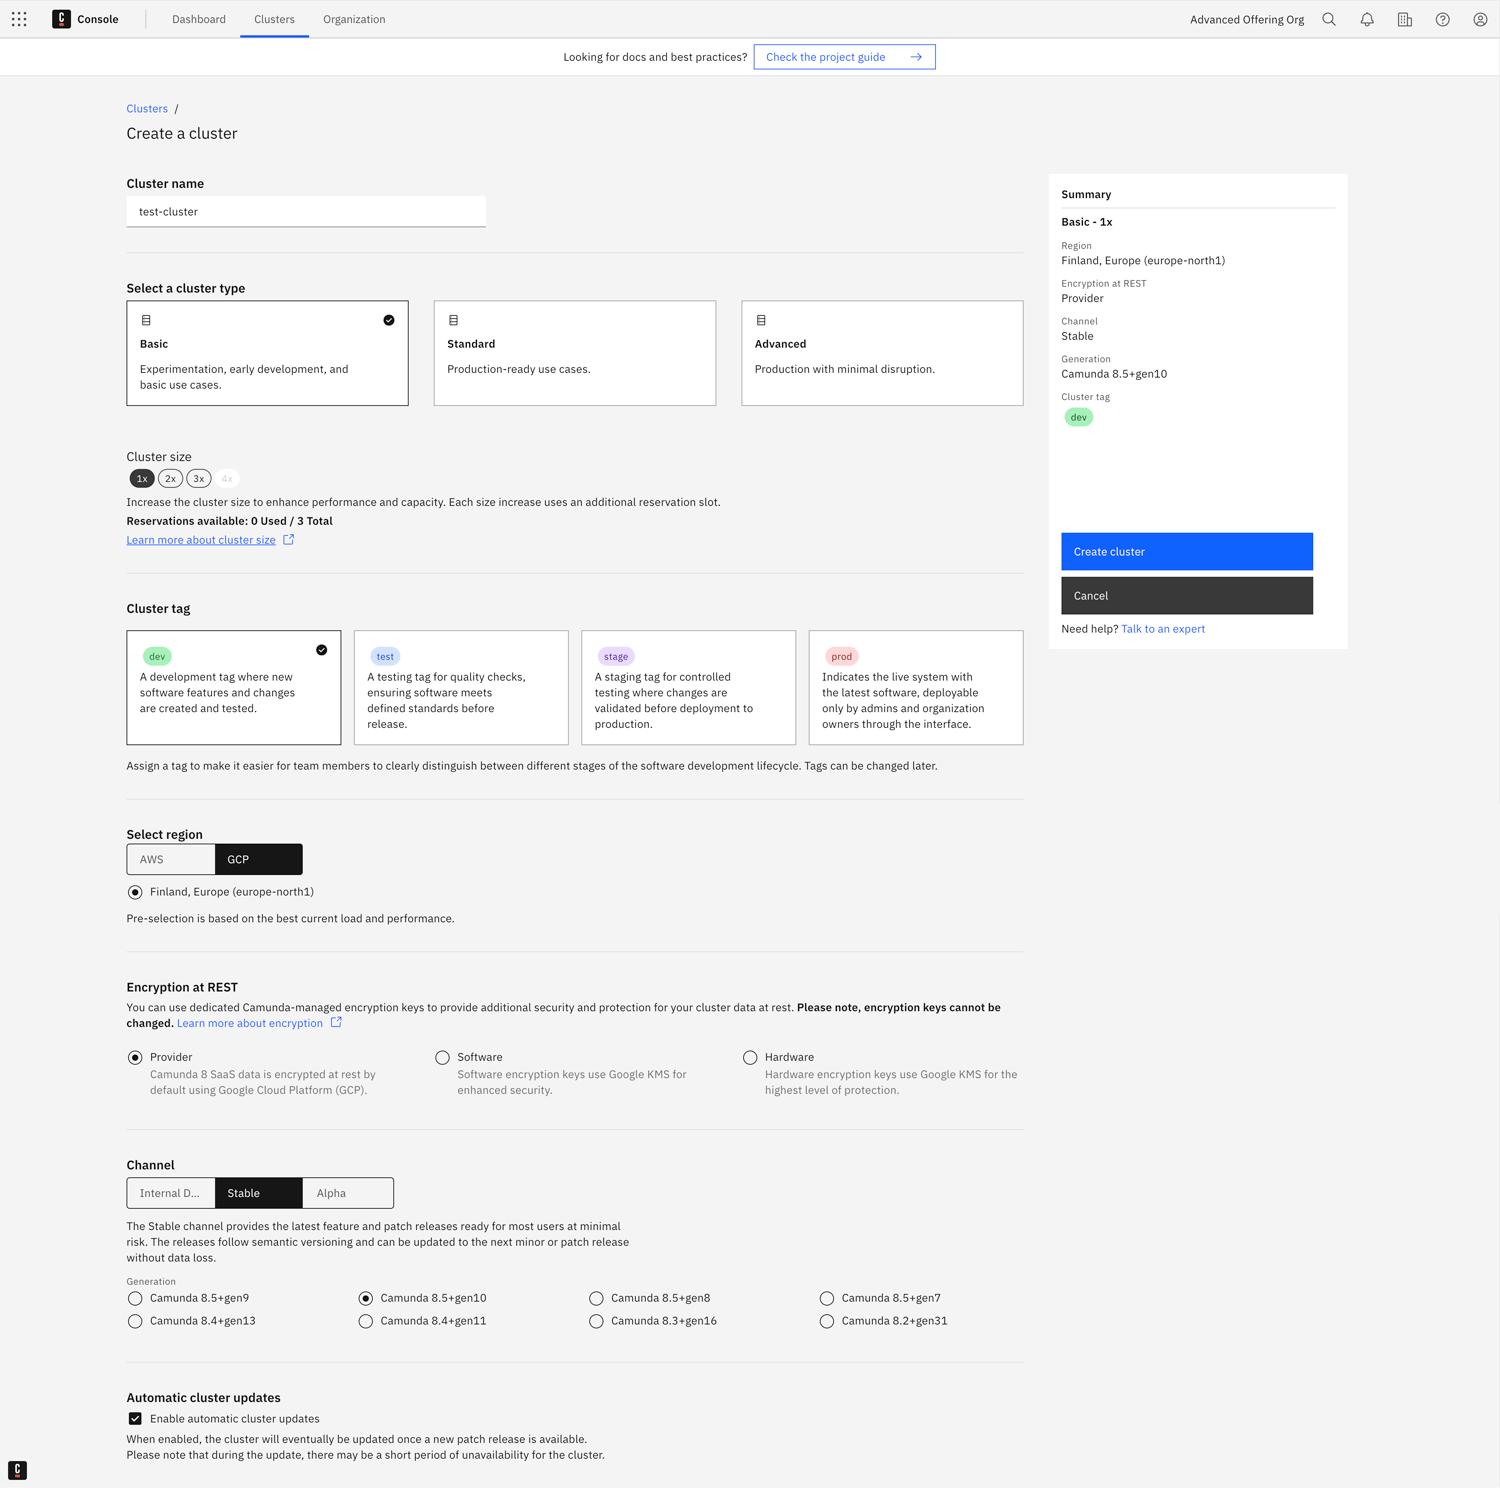Viewport: 1500px width, 1488px height.
Task: Choose the Basic cluster type card
Action: tap(267, 353)
